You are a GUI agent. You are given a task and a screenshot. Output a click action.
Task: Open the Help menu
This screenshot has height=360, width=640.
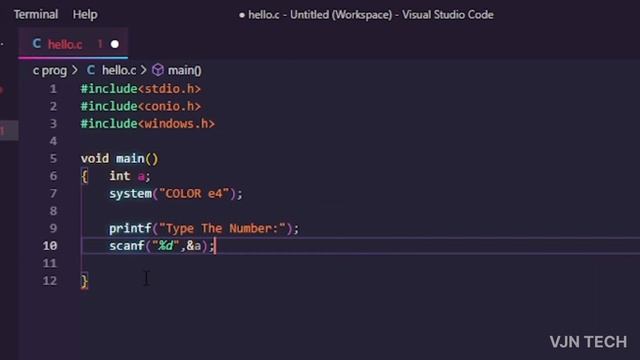tap(85, 15)
